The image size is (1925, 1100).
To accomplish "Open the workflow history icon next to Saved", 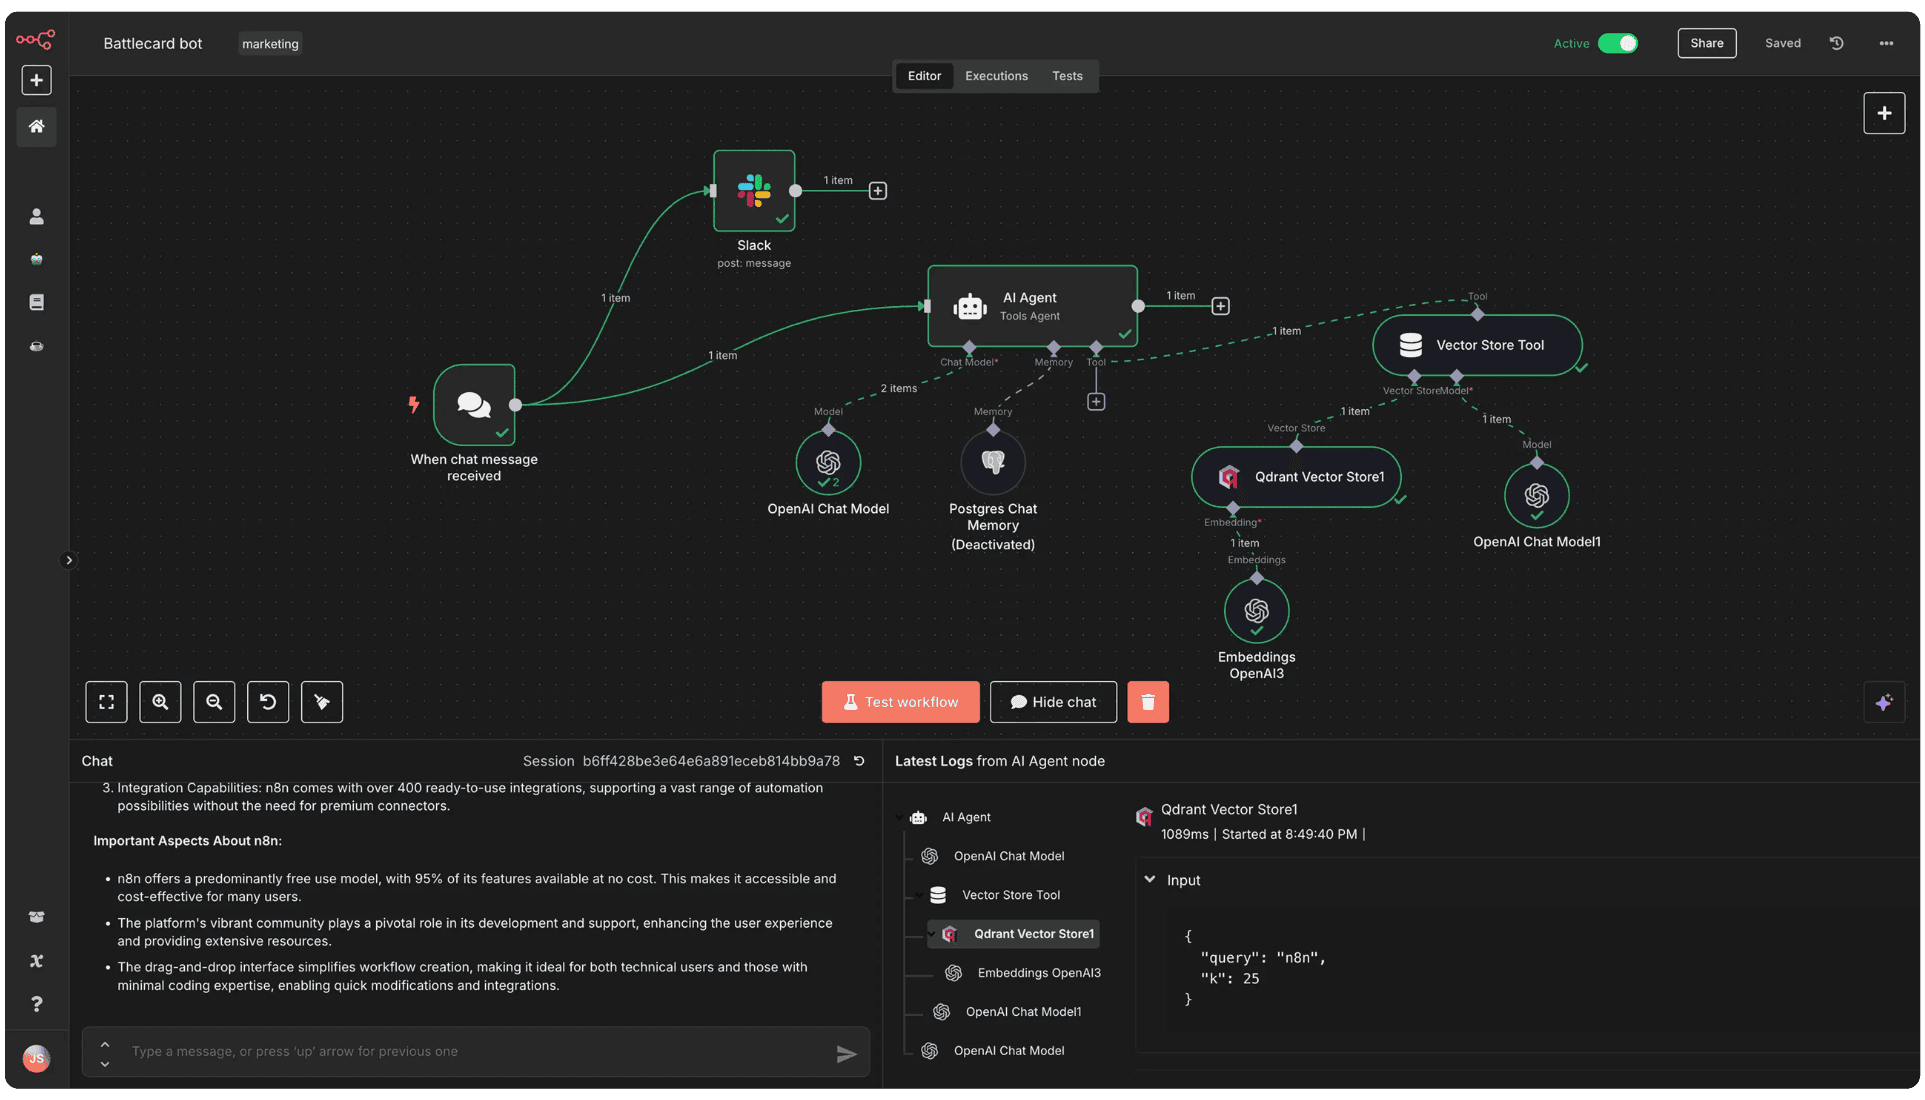I will tap(1837, 43).
